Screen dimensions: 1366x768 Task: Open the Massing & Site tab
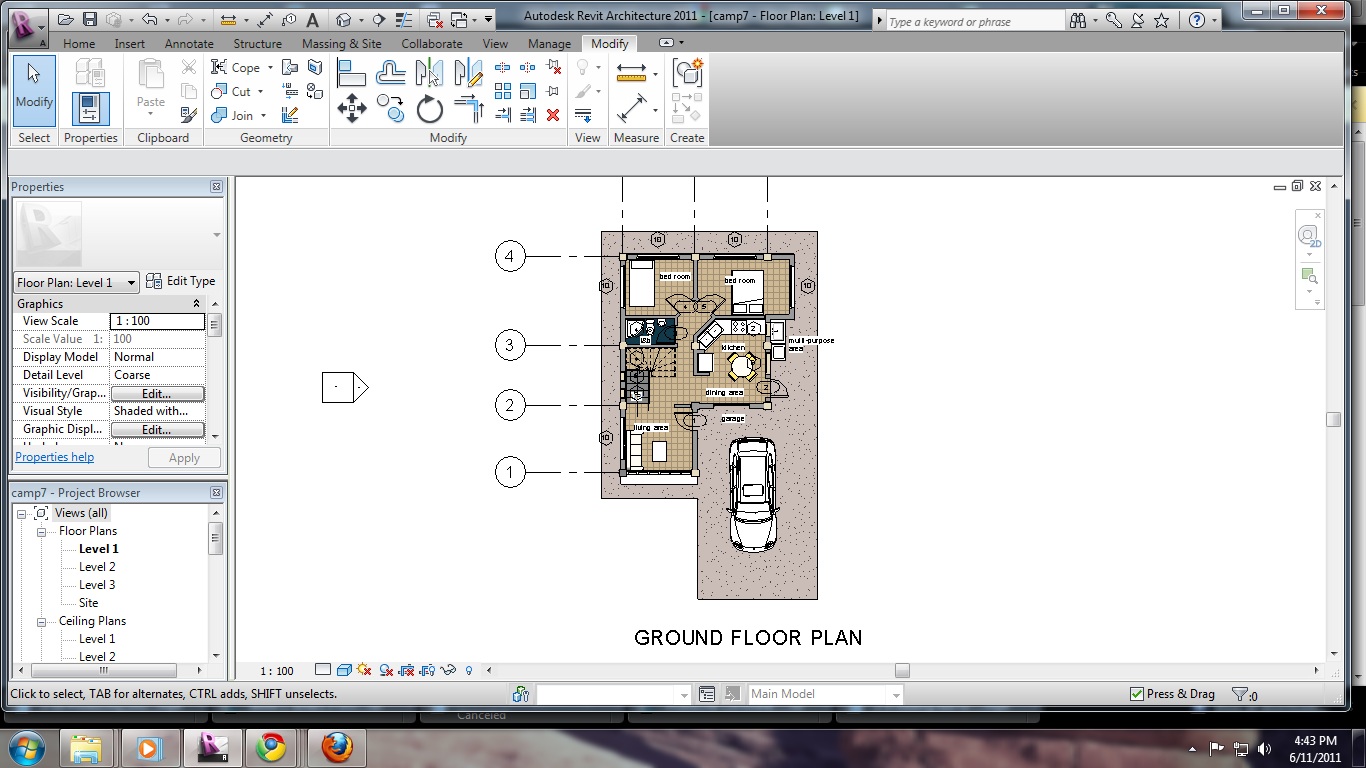click(341, 44)
